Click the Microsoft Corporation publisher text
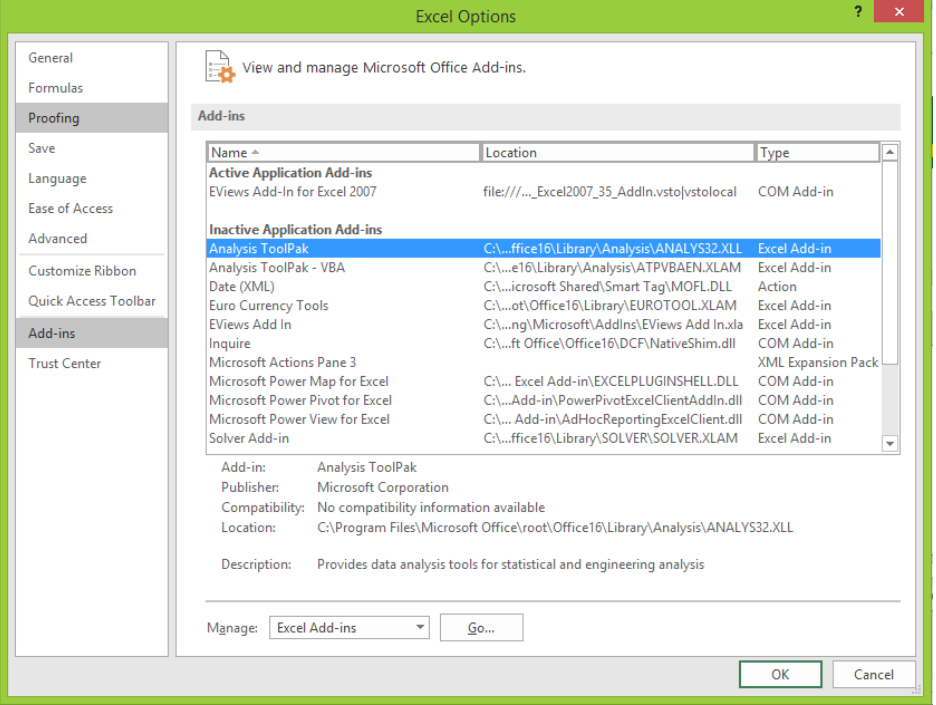 [x=383, y=487]
